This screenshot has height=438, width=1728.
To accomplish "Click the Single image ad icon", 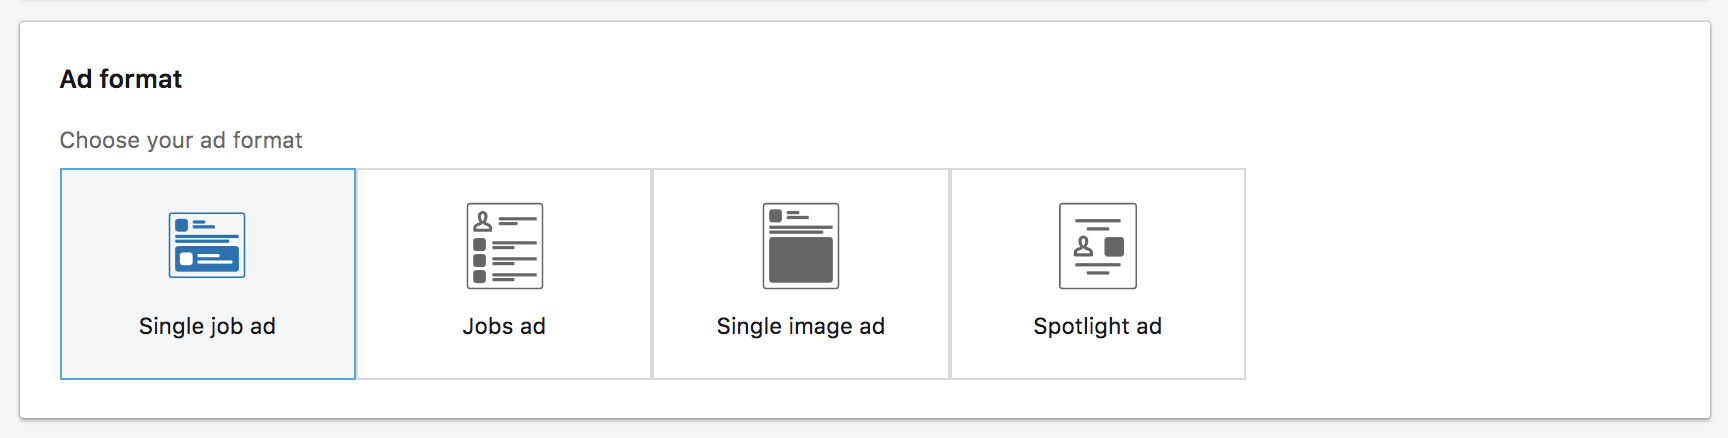I will 801,246.
